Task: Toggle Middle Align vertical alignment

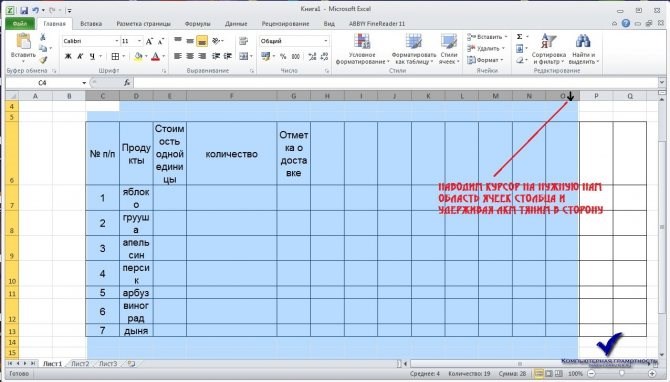Action: click(x=190, y=41)
